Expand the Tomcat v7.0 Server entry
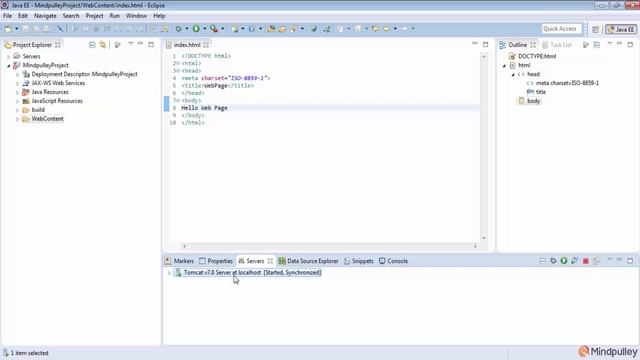This screenshot has height=360, width=640. [x=169, y=273]
